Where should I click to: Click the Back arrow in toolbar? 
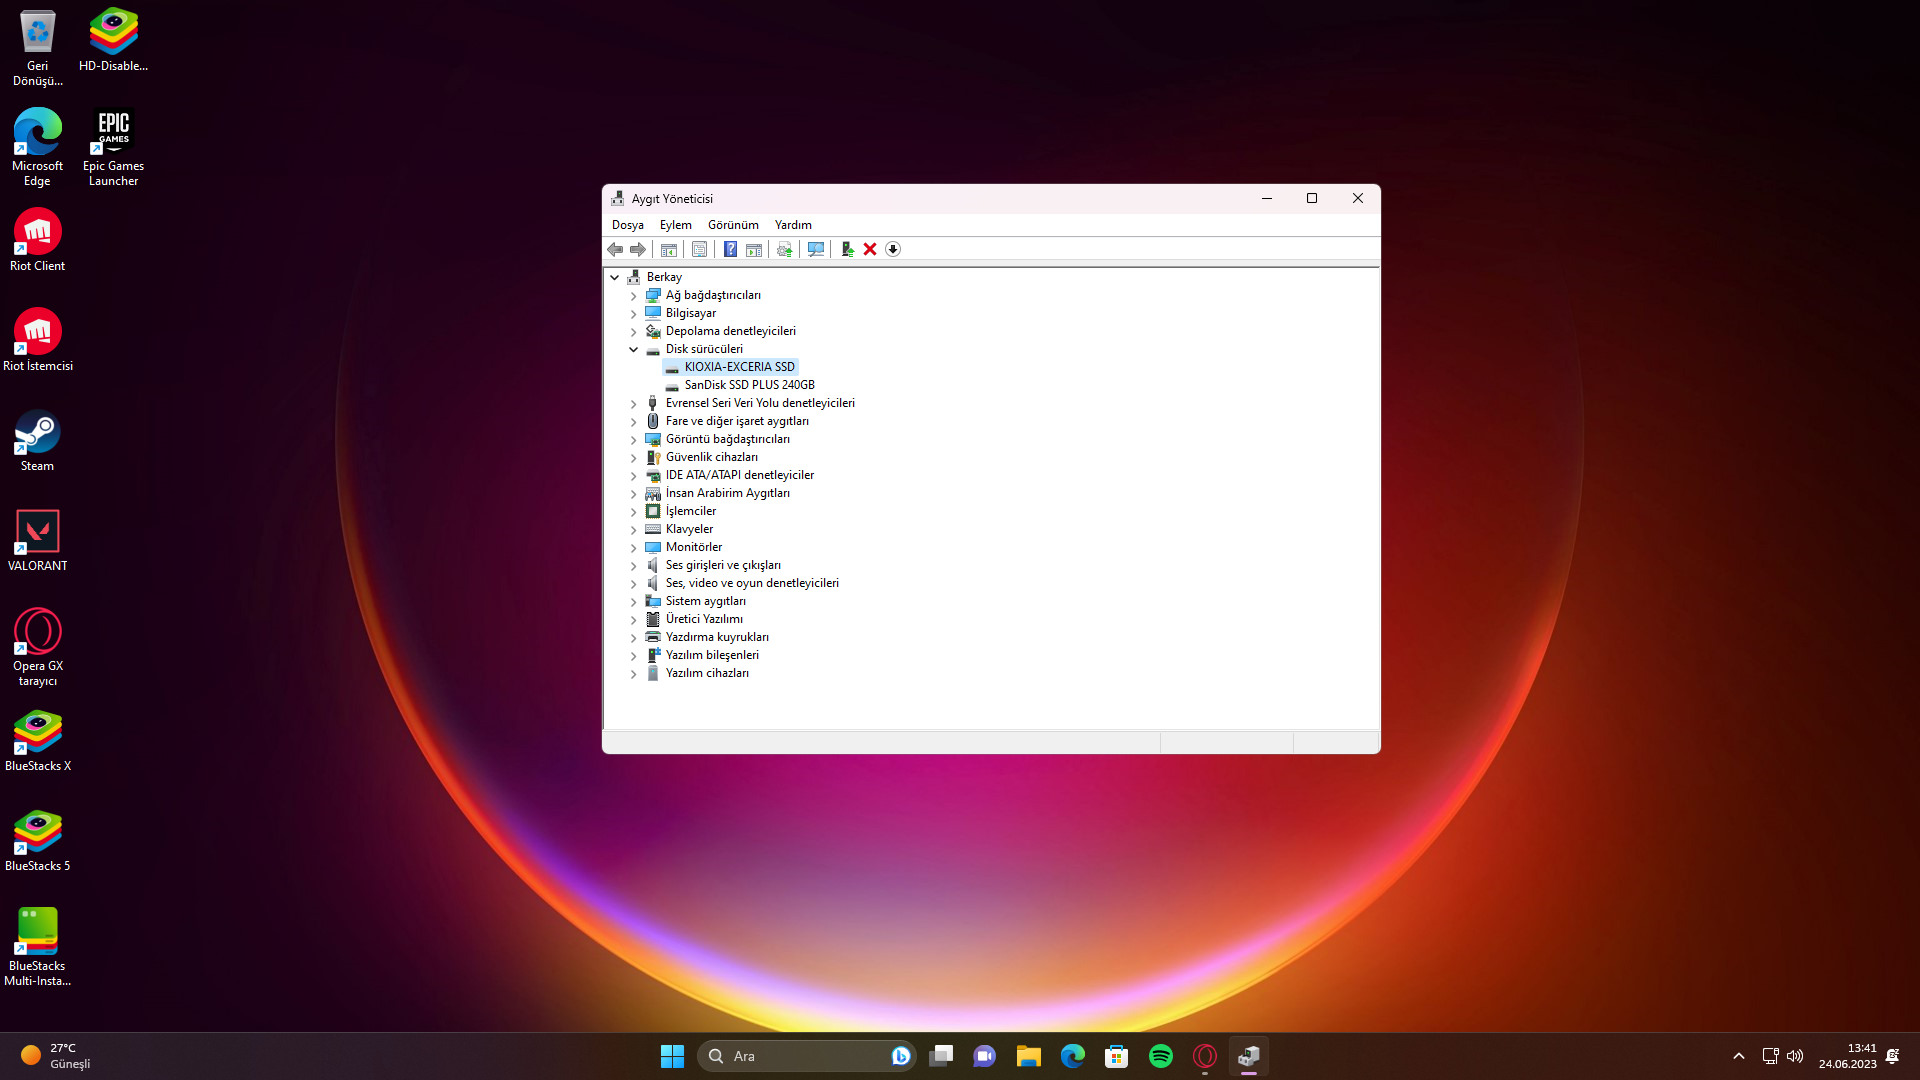point(615,249)
